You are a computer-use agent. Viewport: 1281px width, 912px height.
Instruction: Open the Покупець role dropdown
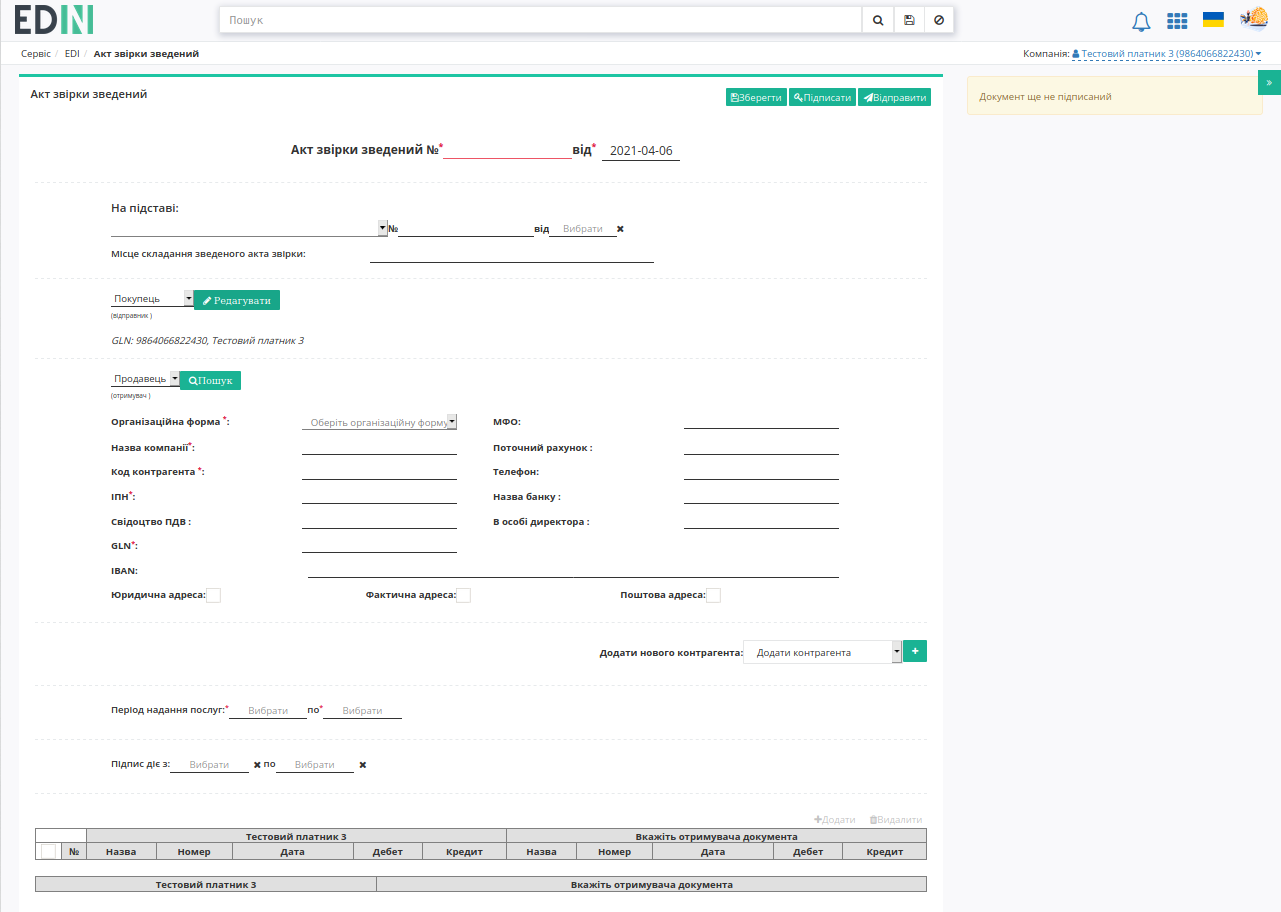click(152, 299)
